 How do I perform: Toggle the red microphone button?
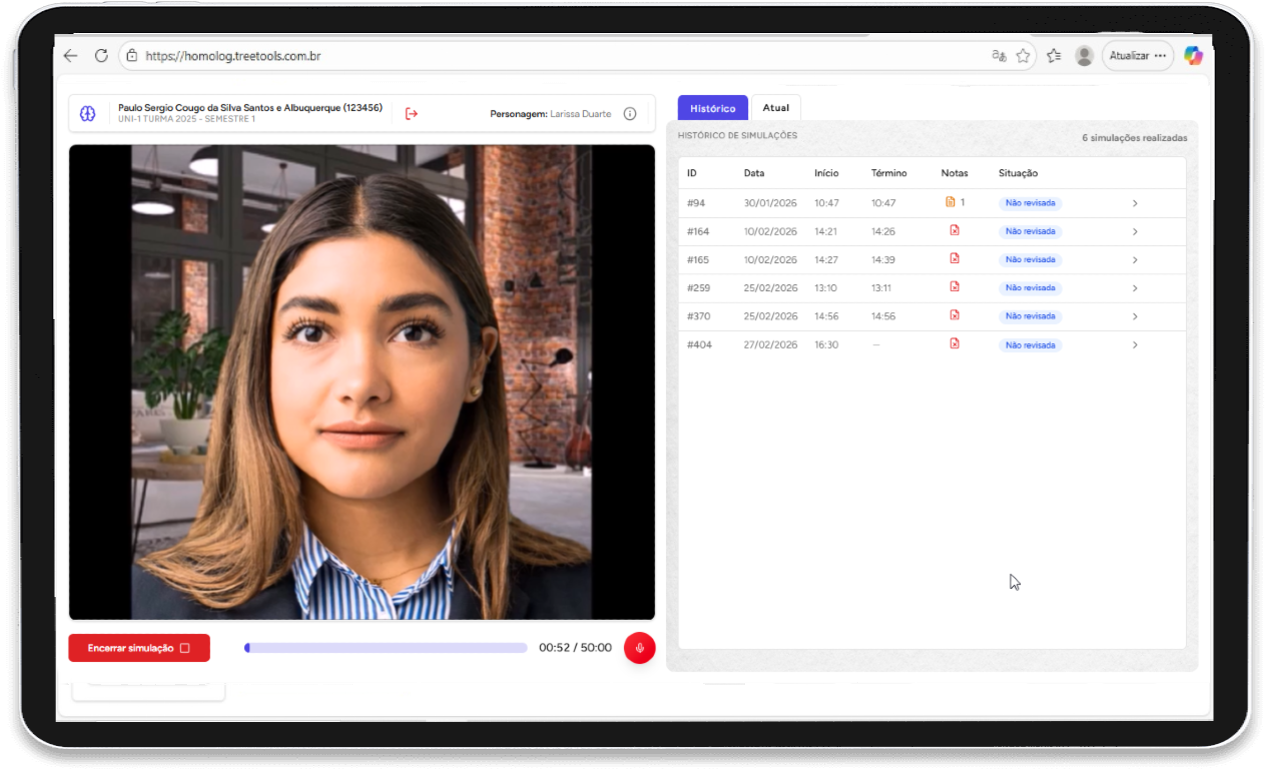(639, 648)
